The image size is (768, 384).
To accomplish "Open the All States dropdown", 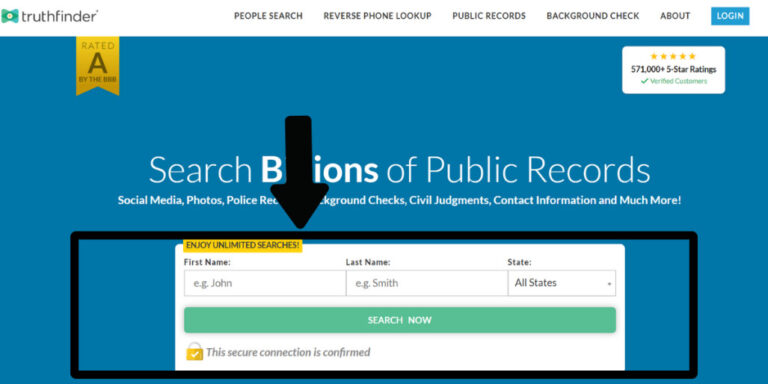I will pos(562,283).
